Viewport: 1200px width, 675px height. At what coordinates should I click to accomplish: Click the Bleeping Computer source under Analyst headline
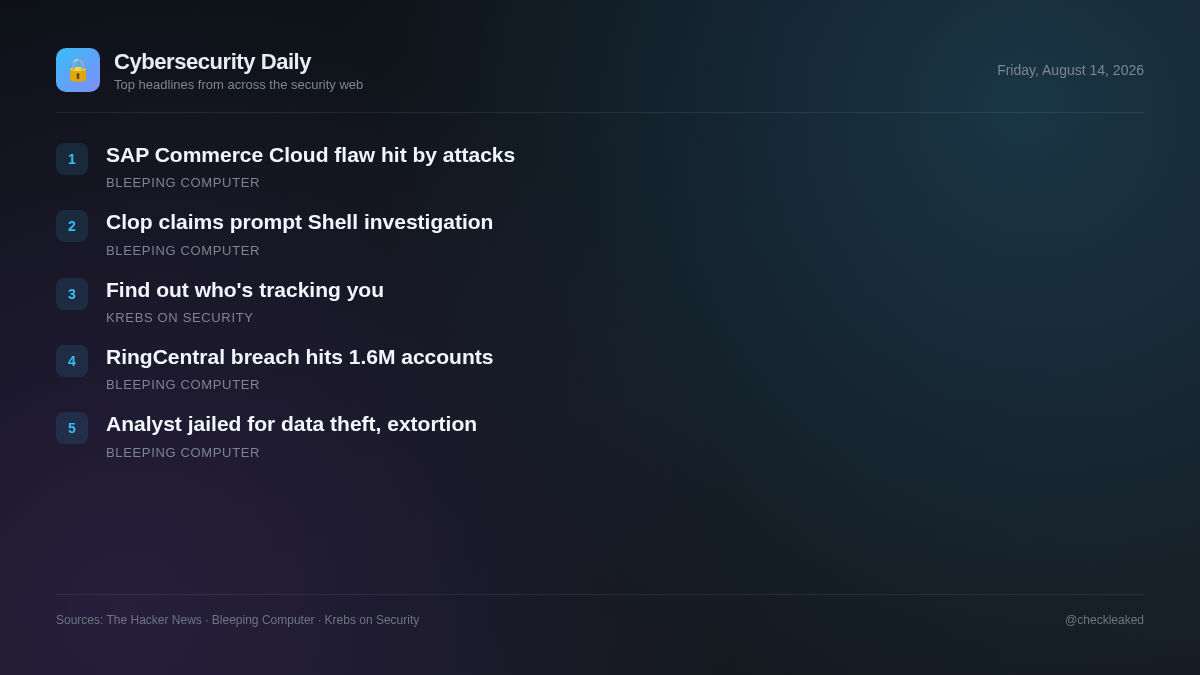[183, 453]
